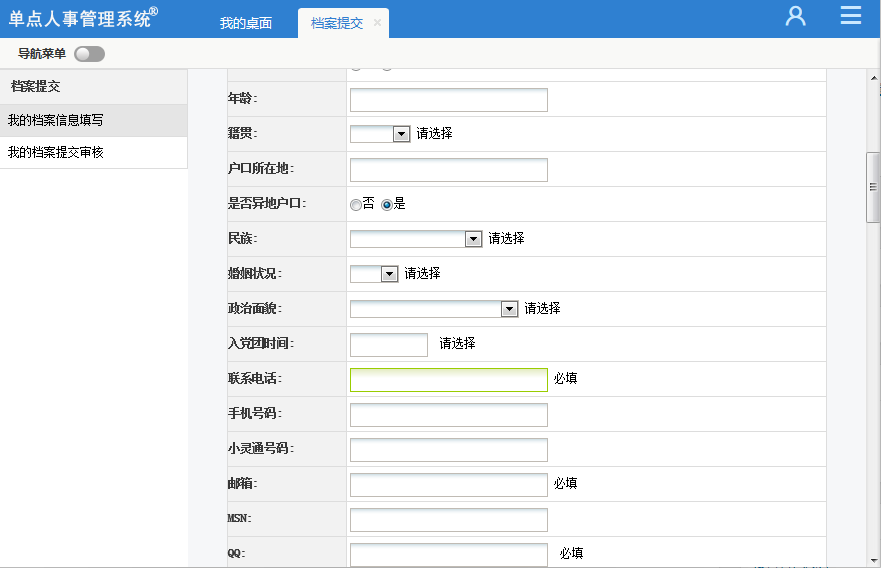This screenshot has height=568, width=881.
Task: Open 我的档案信息填写 in sidebar
Action: pos(93,120)
